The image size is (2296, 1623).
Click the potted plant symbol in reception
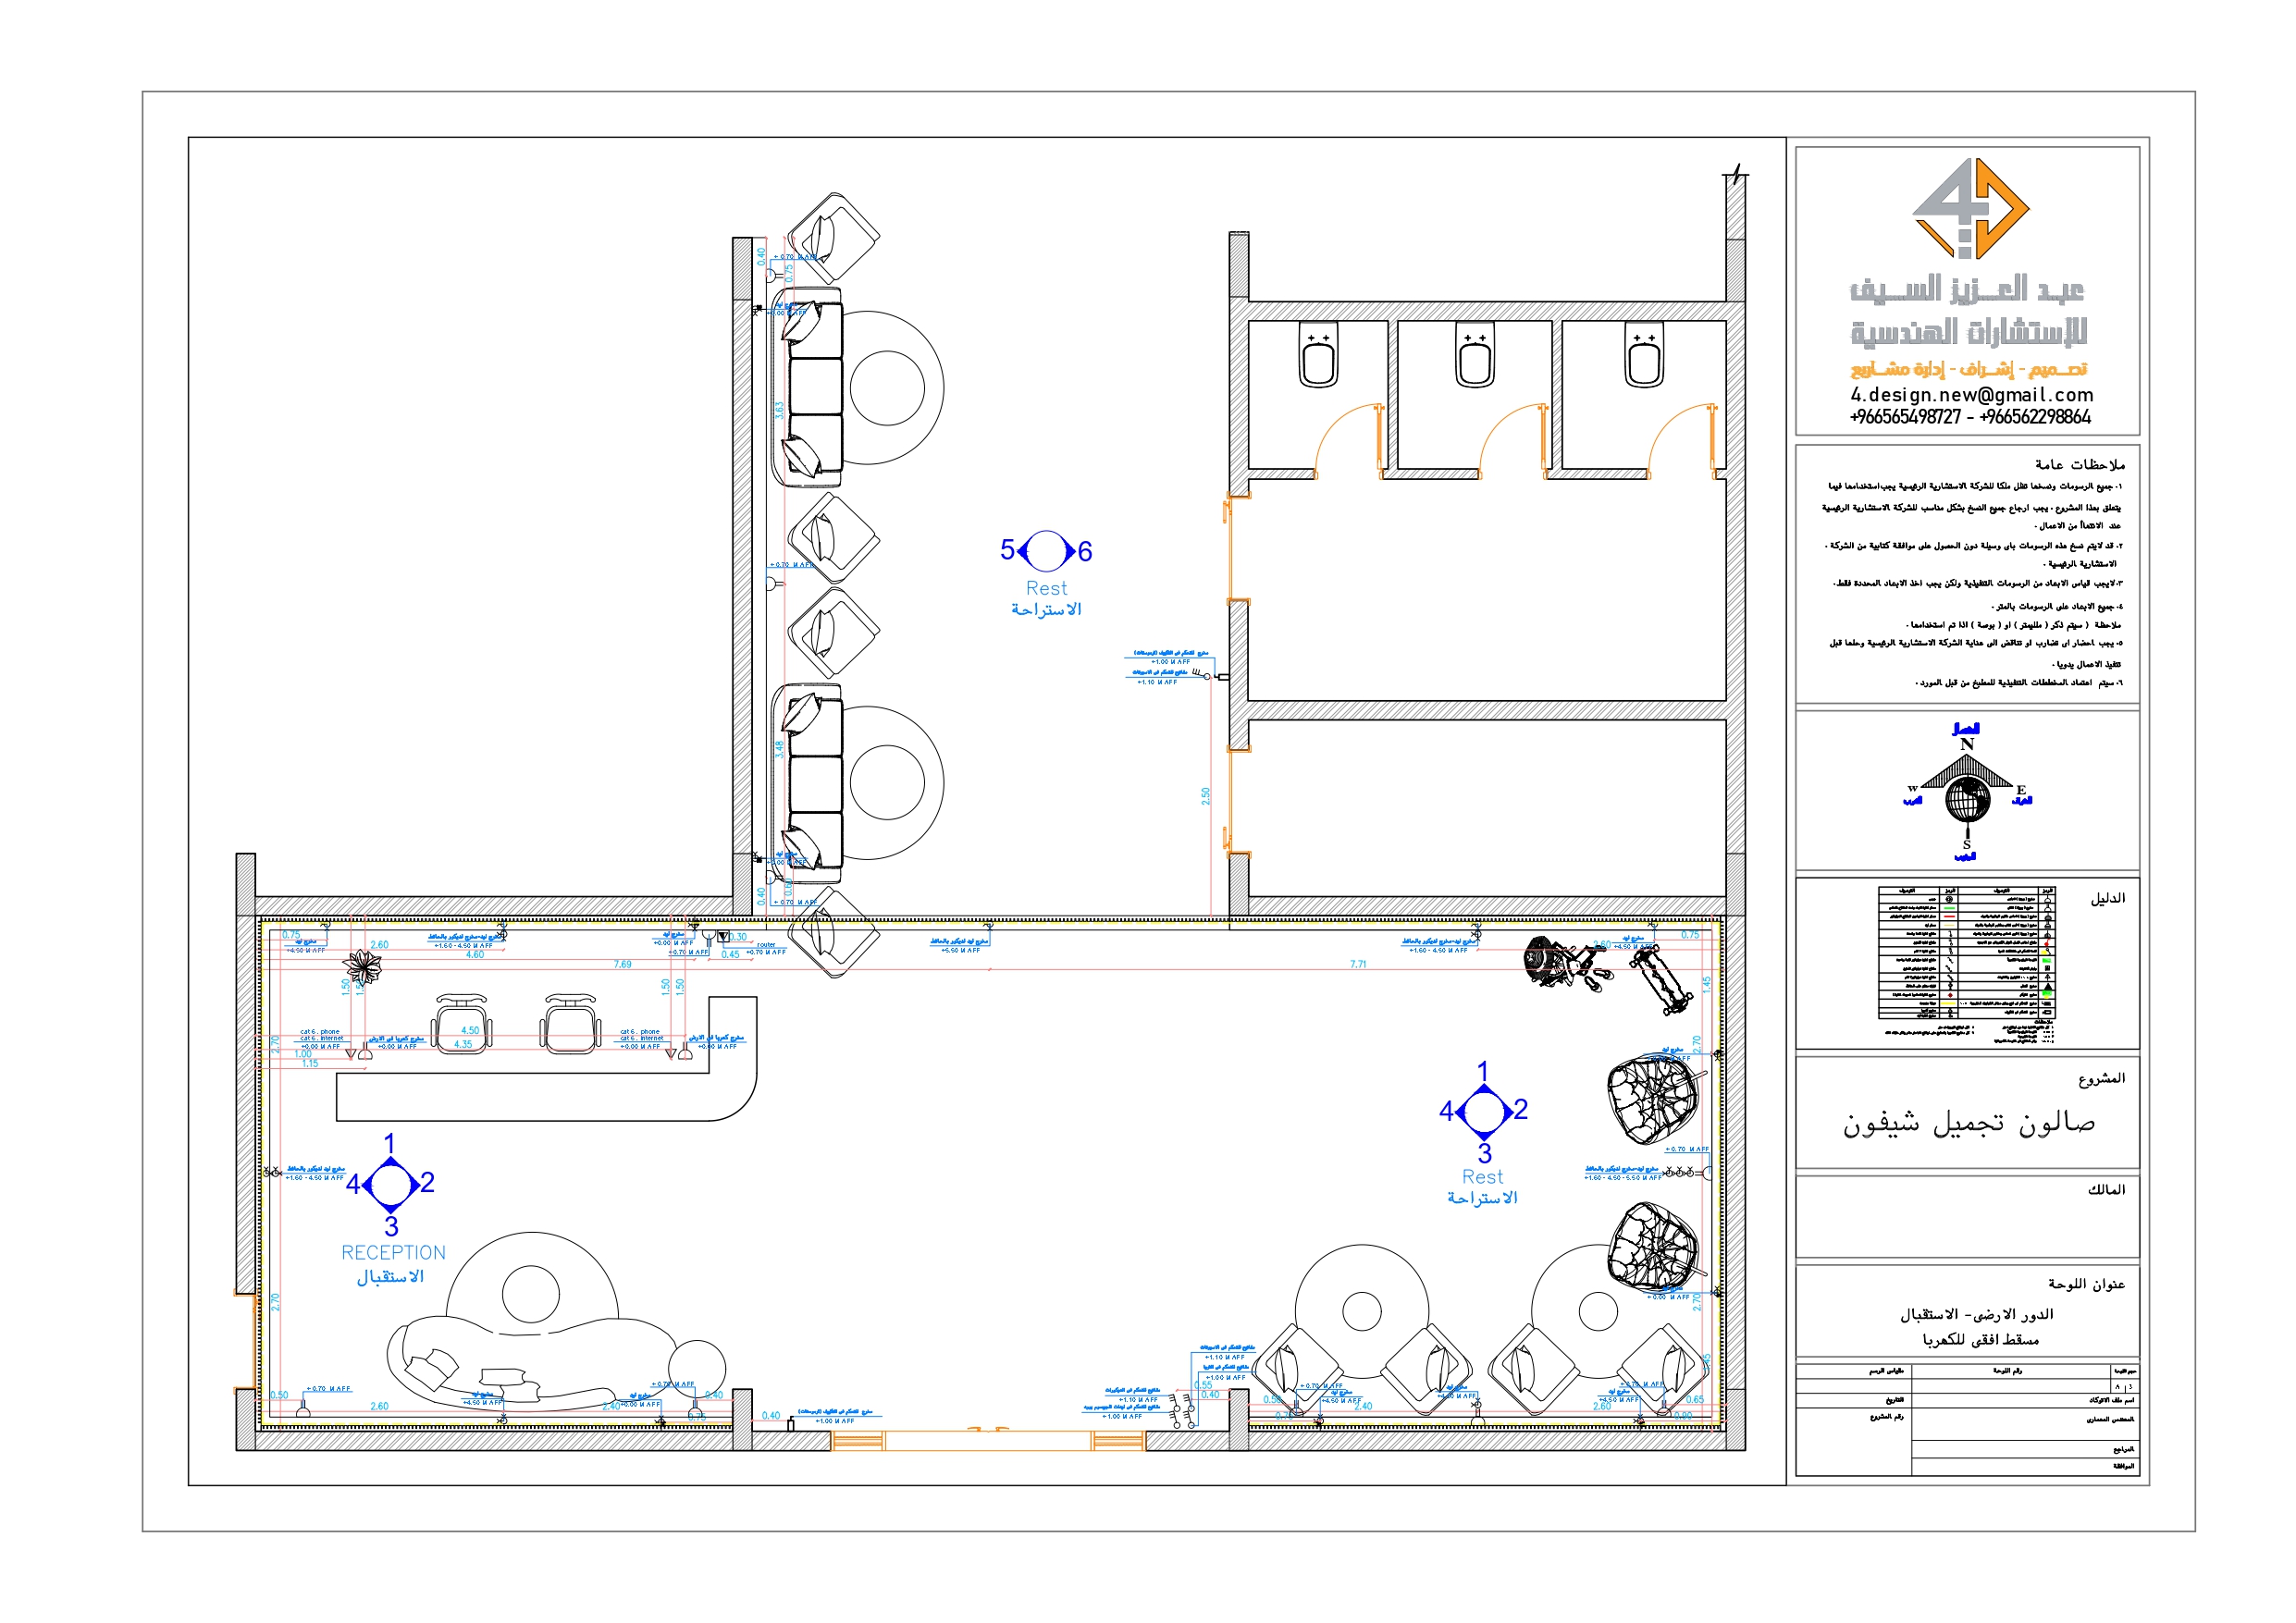(362, 967)
